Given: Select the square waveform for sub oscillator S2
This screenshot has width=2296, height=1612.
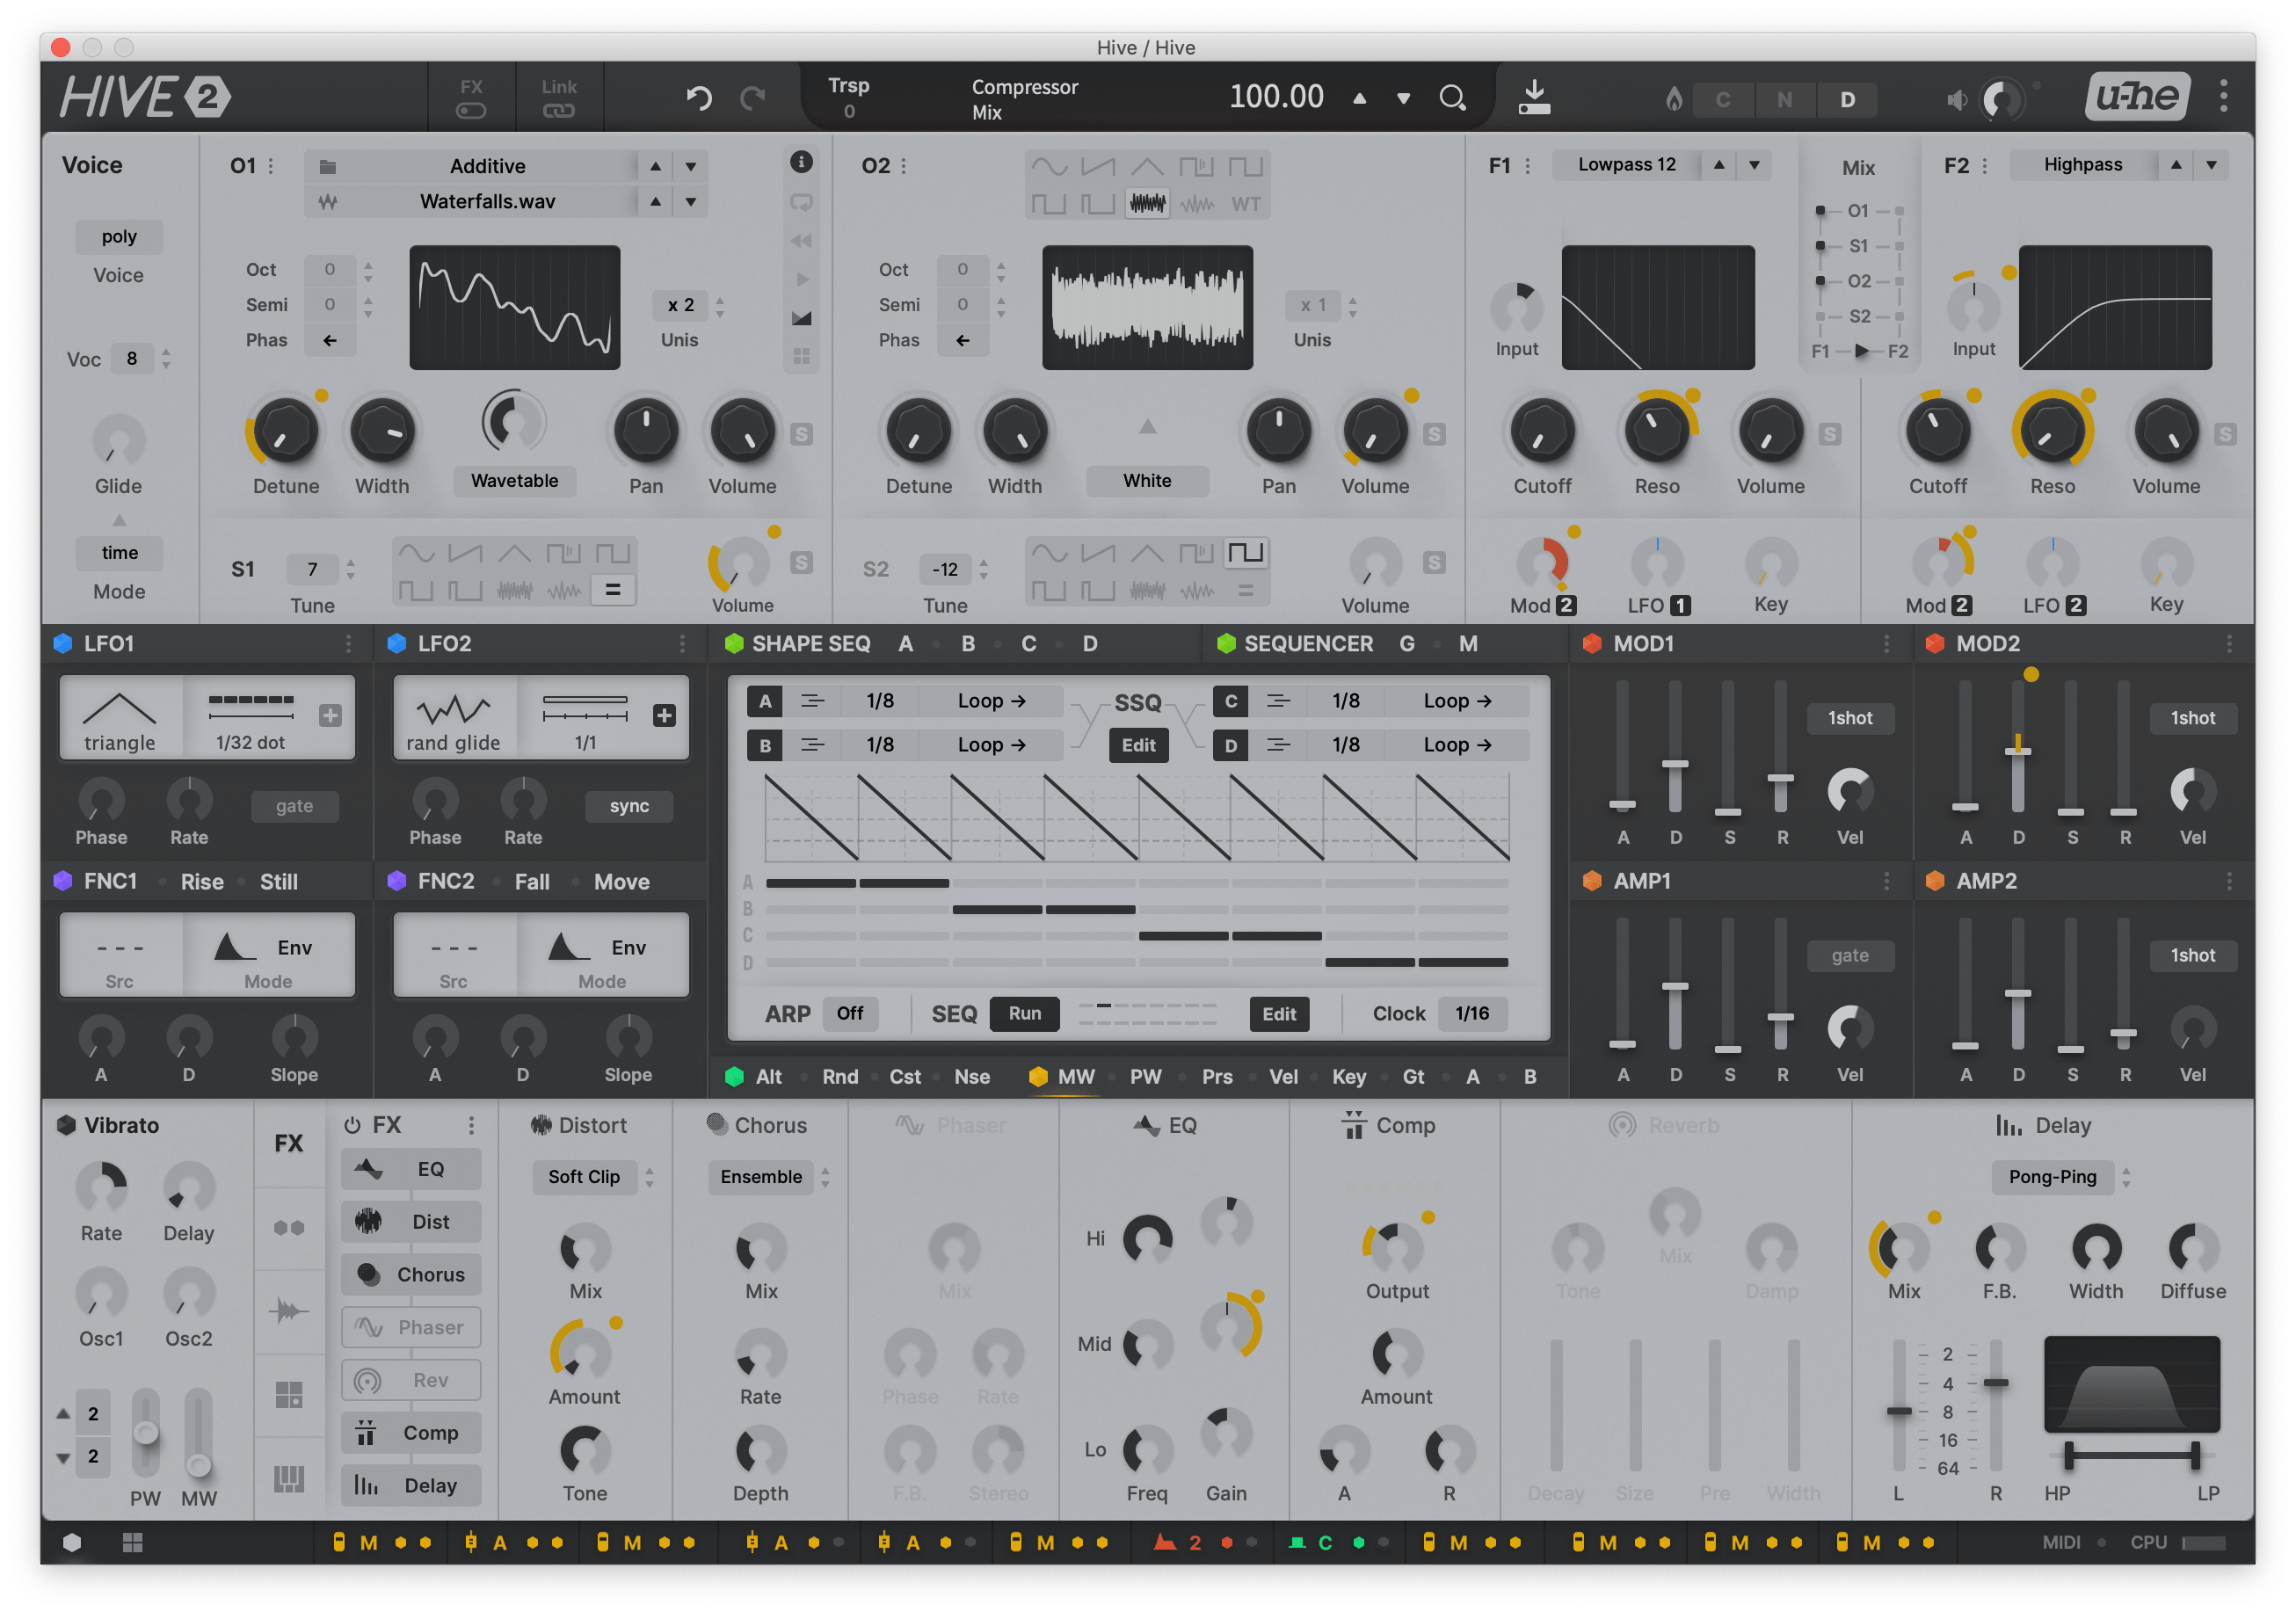Looking at the screenshot, I should [x=1245, y=553].
